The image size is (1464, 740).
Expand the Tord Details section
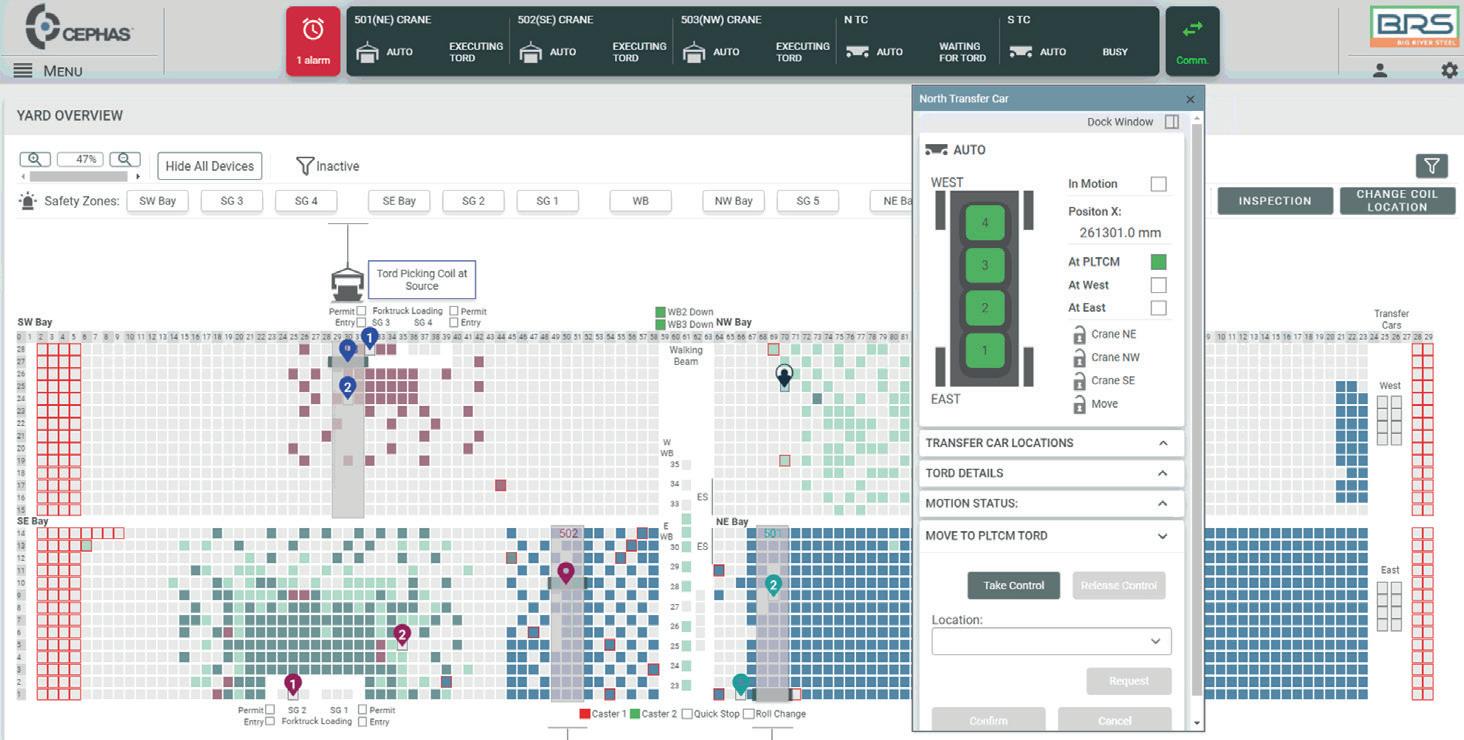point(1051,473)
